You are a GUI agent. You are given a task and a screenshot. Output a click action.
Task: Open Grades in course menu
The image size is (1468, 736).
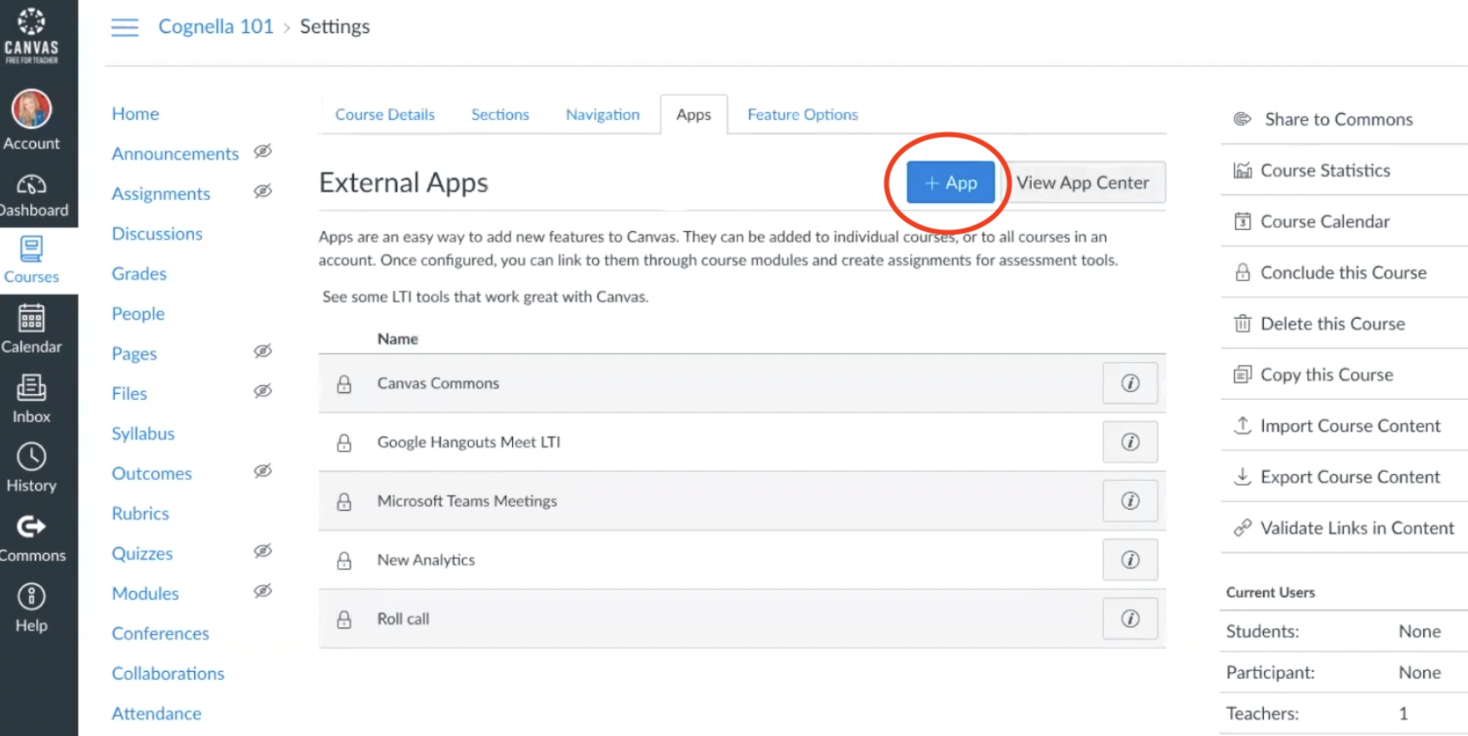[139, 273]
